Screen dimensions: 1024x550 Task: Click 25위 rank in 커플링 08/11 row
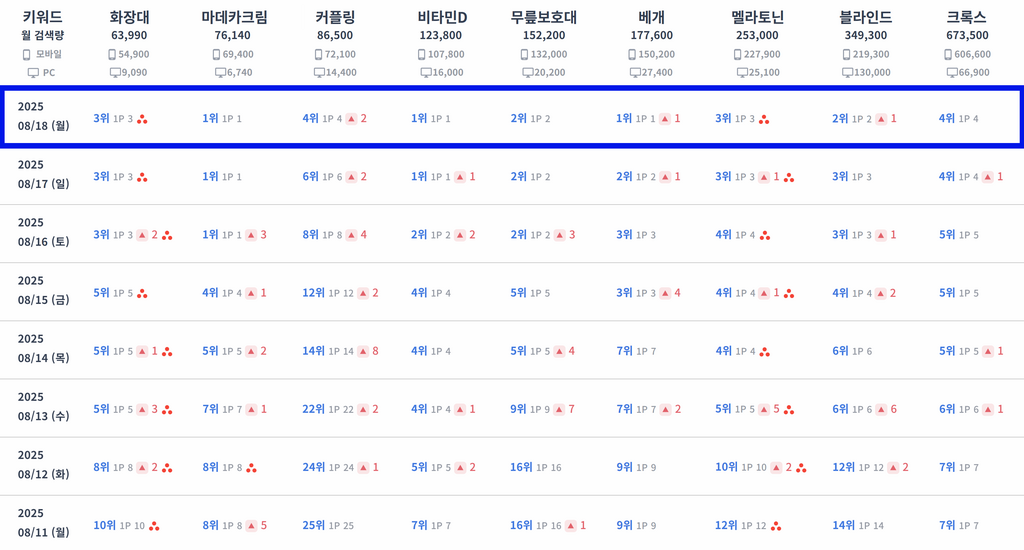pyautogui.click(x=313, y=525)
